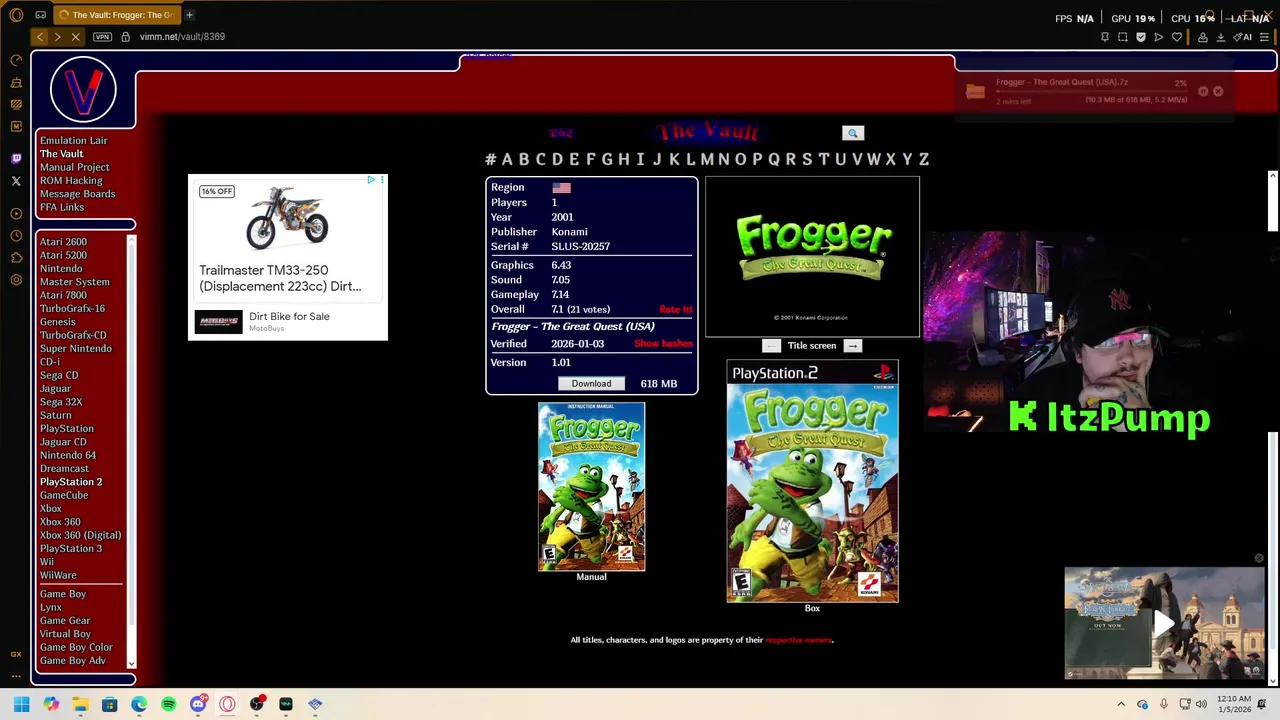Viewport: 1280px width, 720px height.
Task: Open the downloaded file's folder icon
Action: (975, 92)
